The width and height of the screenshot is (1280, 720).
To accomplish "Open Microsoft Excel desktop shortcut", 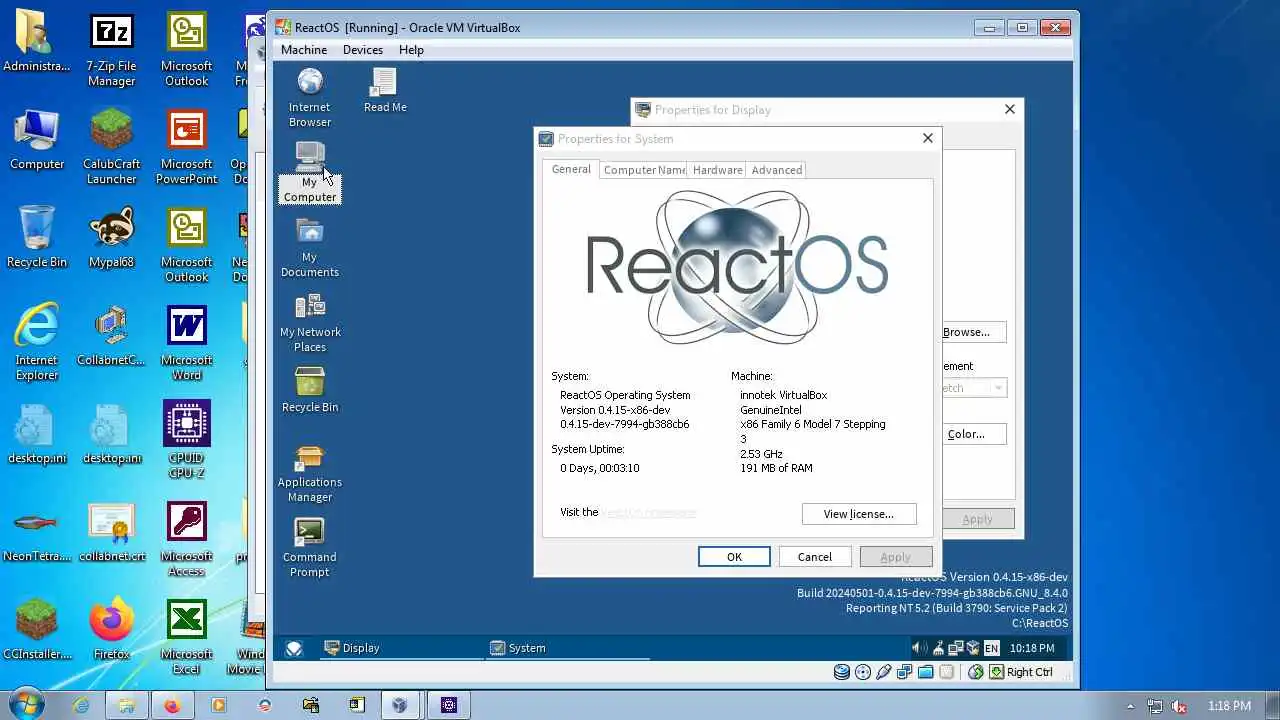I will [x=186, y=638].
